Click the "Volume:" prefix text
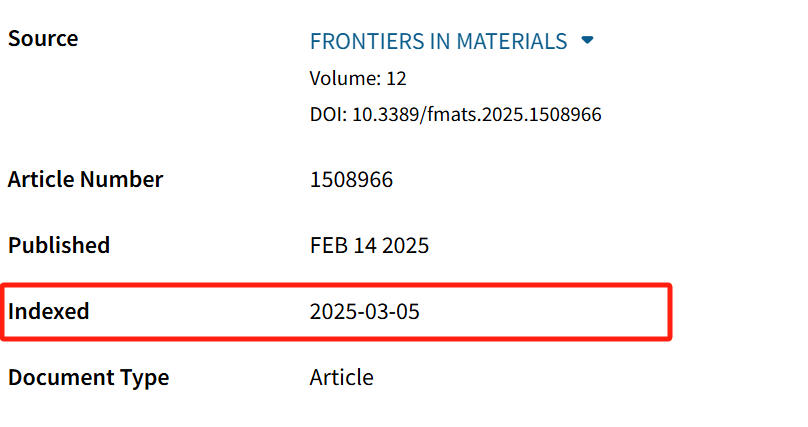 pos(346,78)
